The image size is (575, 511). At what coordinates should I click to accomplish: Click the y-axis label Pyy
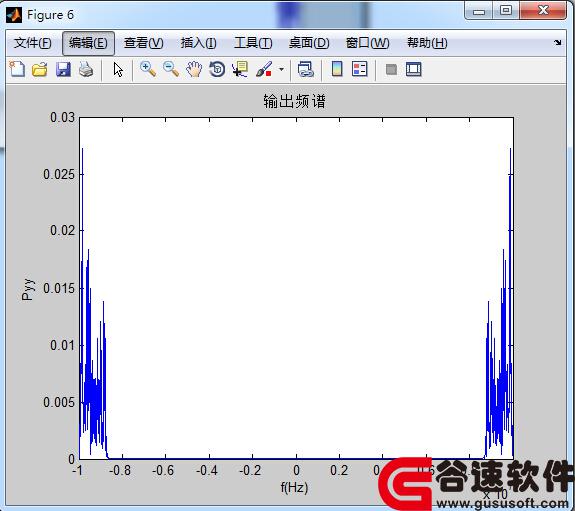pos(28,289)
